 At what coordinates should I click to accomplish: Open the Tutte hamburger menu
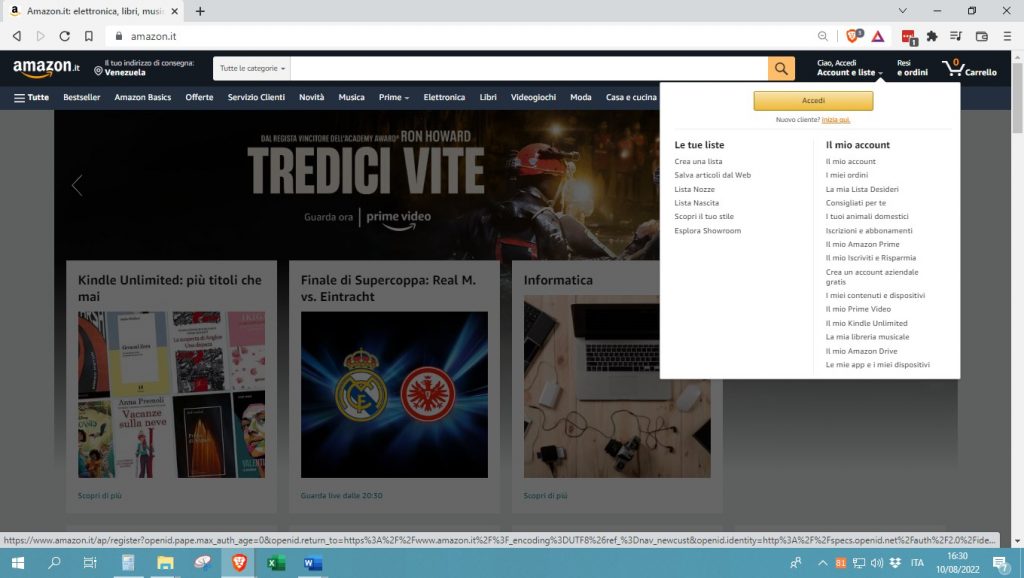tap(31, 97)
